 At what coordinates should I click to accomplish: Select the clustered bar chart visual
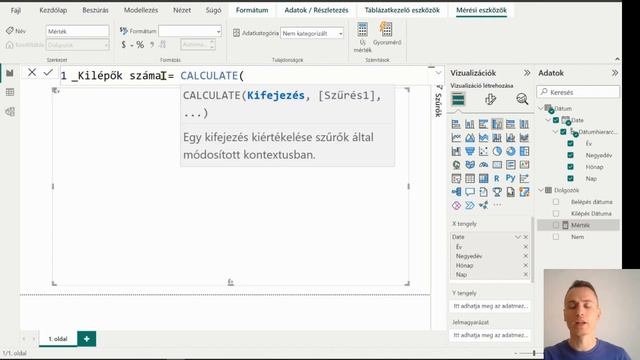(x=483, y=124)
